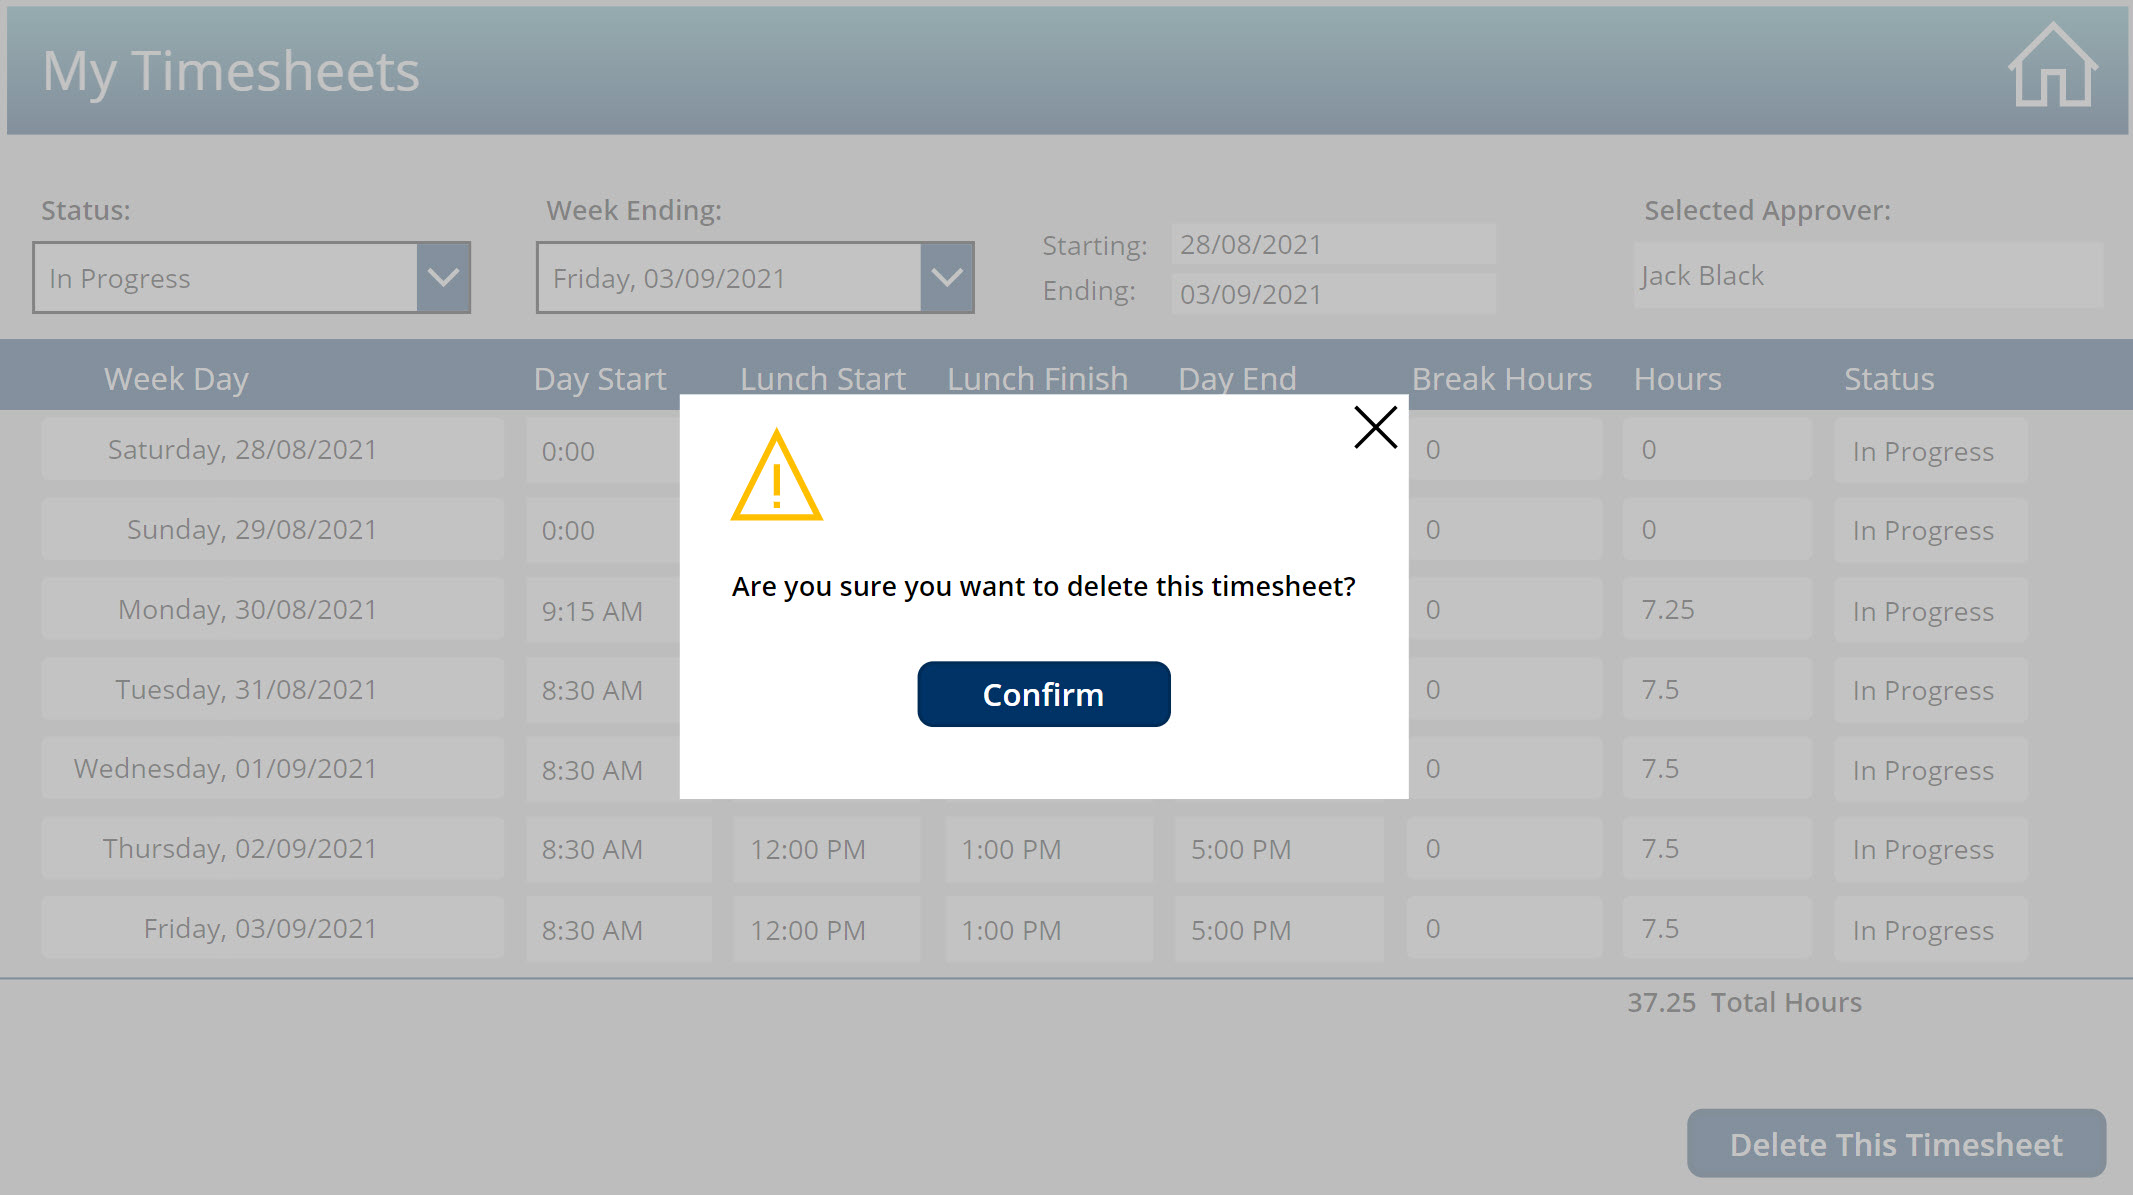Select the Status cell for Friday, 03/09/2021
The height and width of the screenshot is (1195, 2133).
[x=1929, y=928]
